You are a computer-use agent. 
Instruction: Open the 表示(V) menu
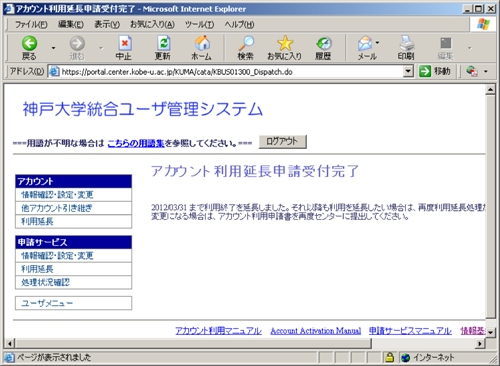[107, 24]
